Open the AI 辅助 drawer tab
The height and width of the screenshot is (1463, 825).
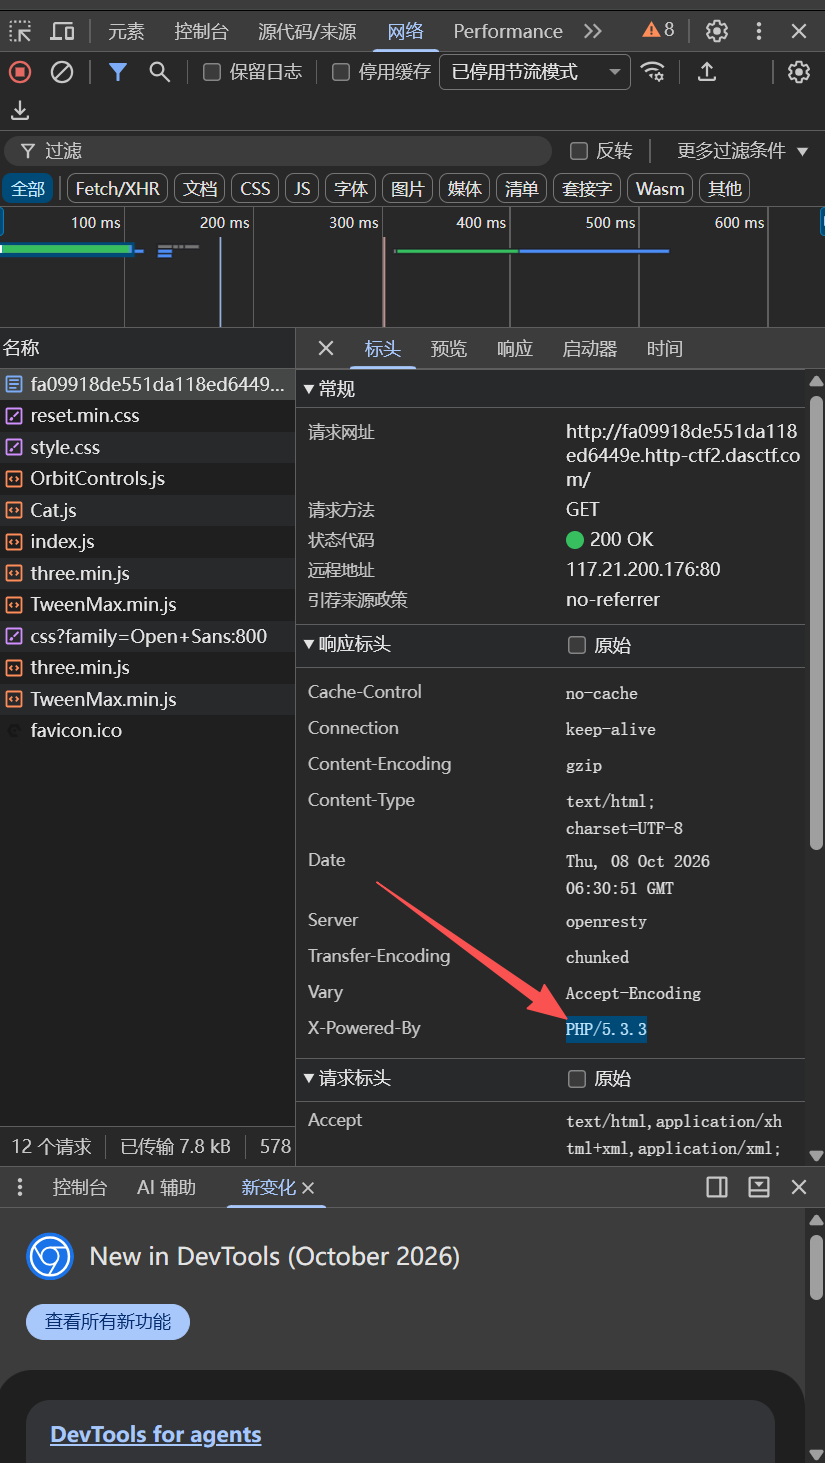click(x=167, y=1187)
